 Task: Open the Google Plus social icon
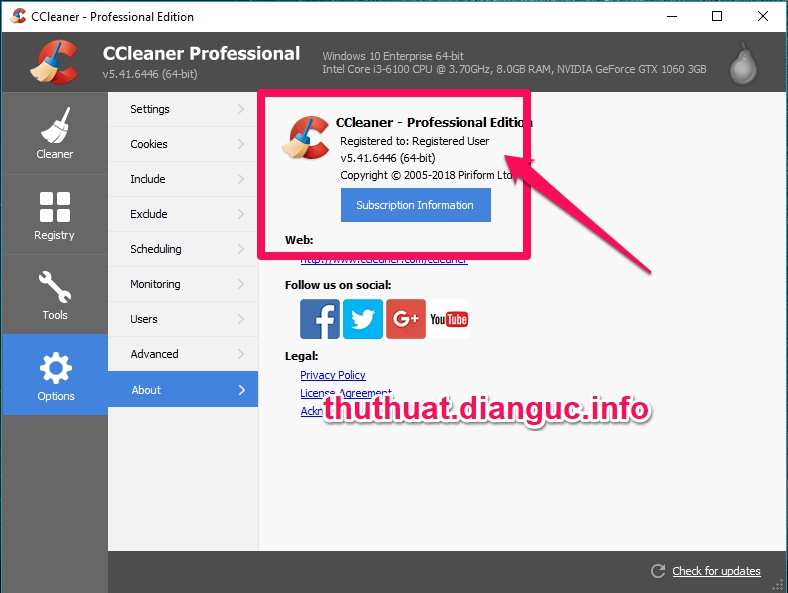coord(406,319)
